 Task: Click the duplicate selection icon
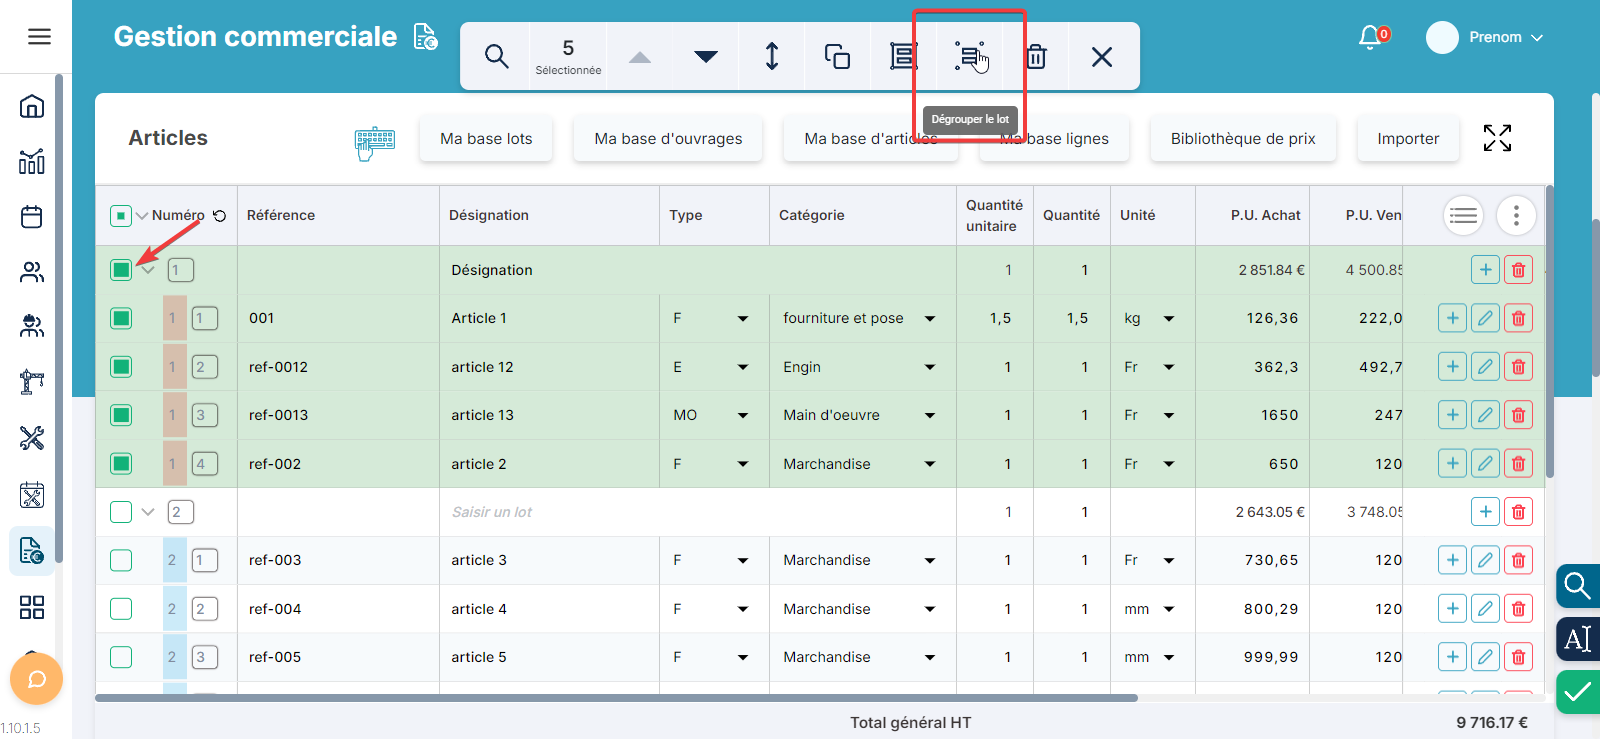pos(837,57)
